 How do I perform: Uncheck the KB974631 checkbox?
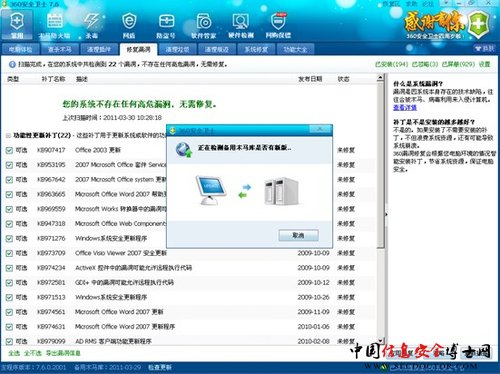click(x=9, y=327)
